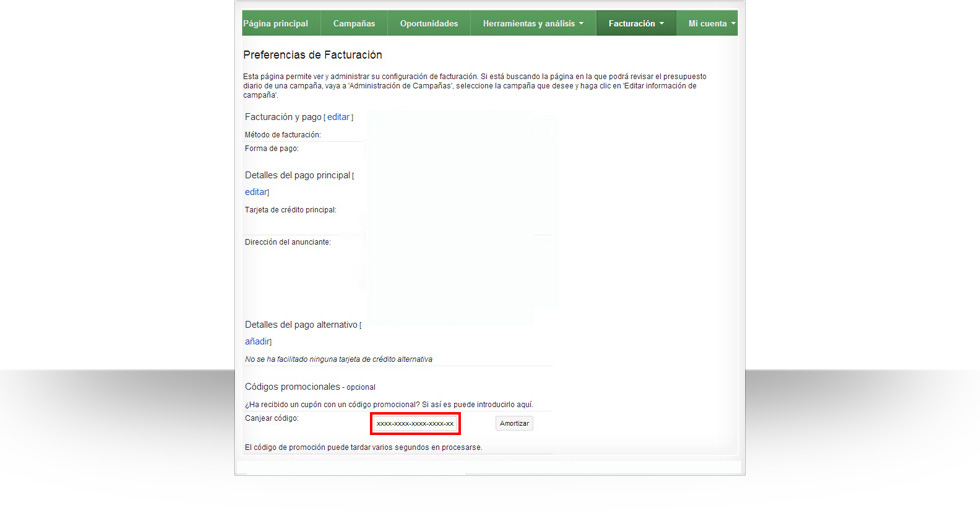Click the Canjear código label

click(272, 418)
